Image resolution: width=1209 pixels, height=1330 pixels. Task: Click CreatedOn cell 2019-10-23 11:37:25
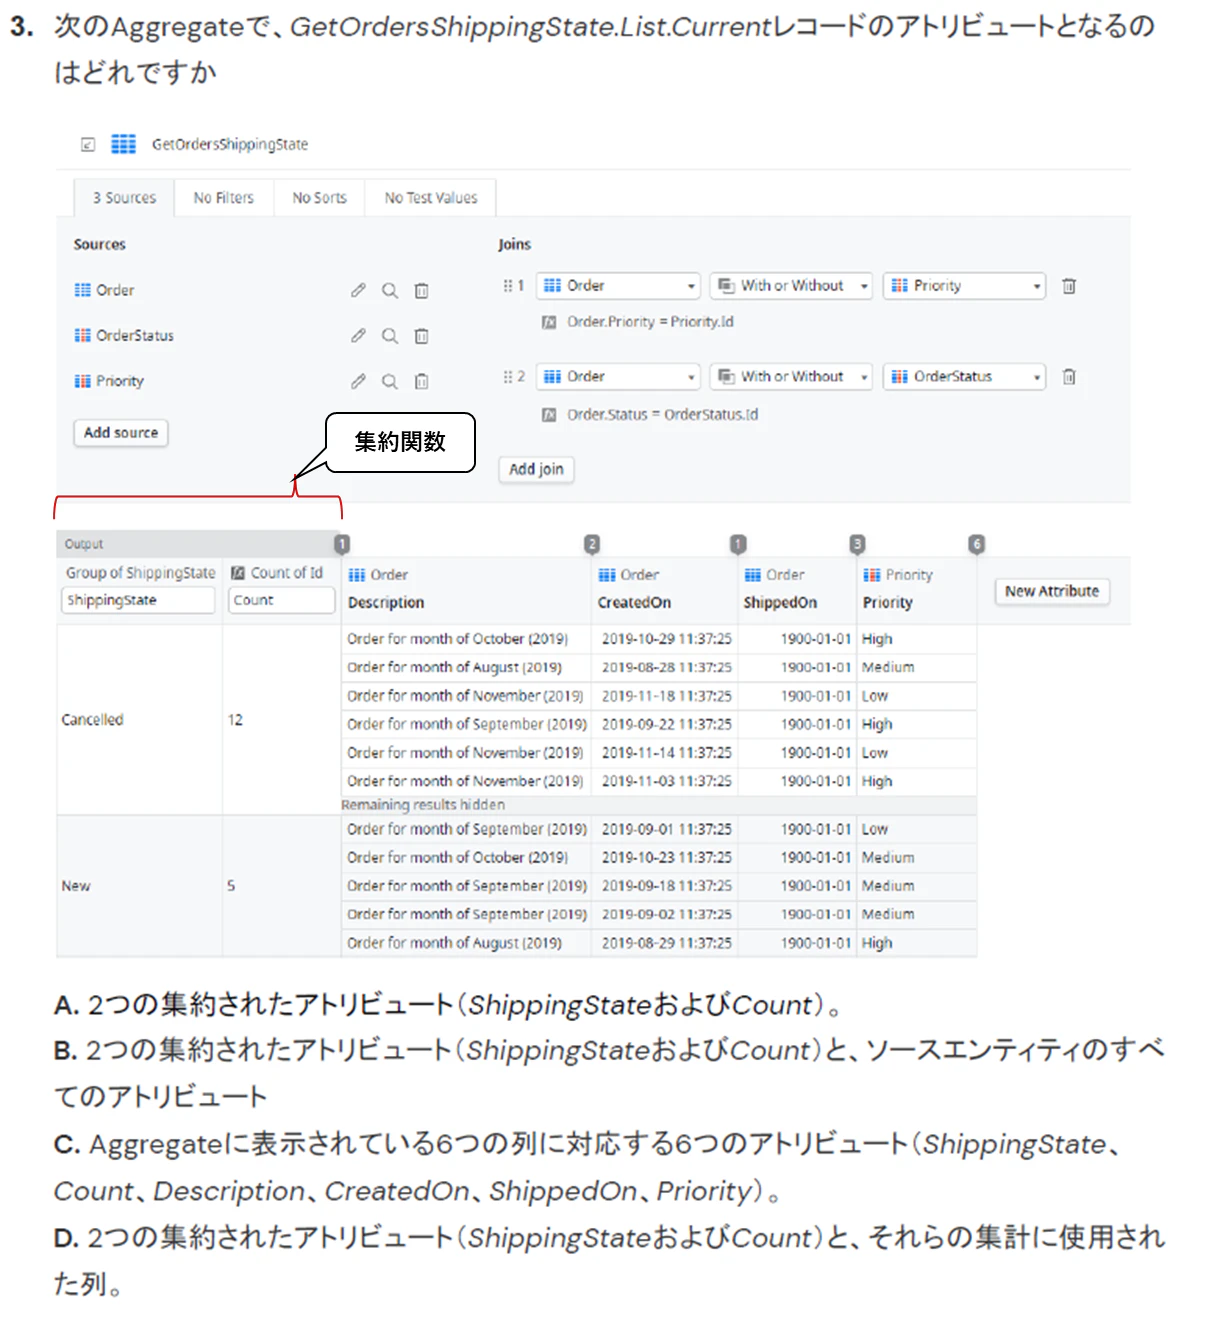point(666,858)
